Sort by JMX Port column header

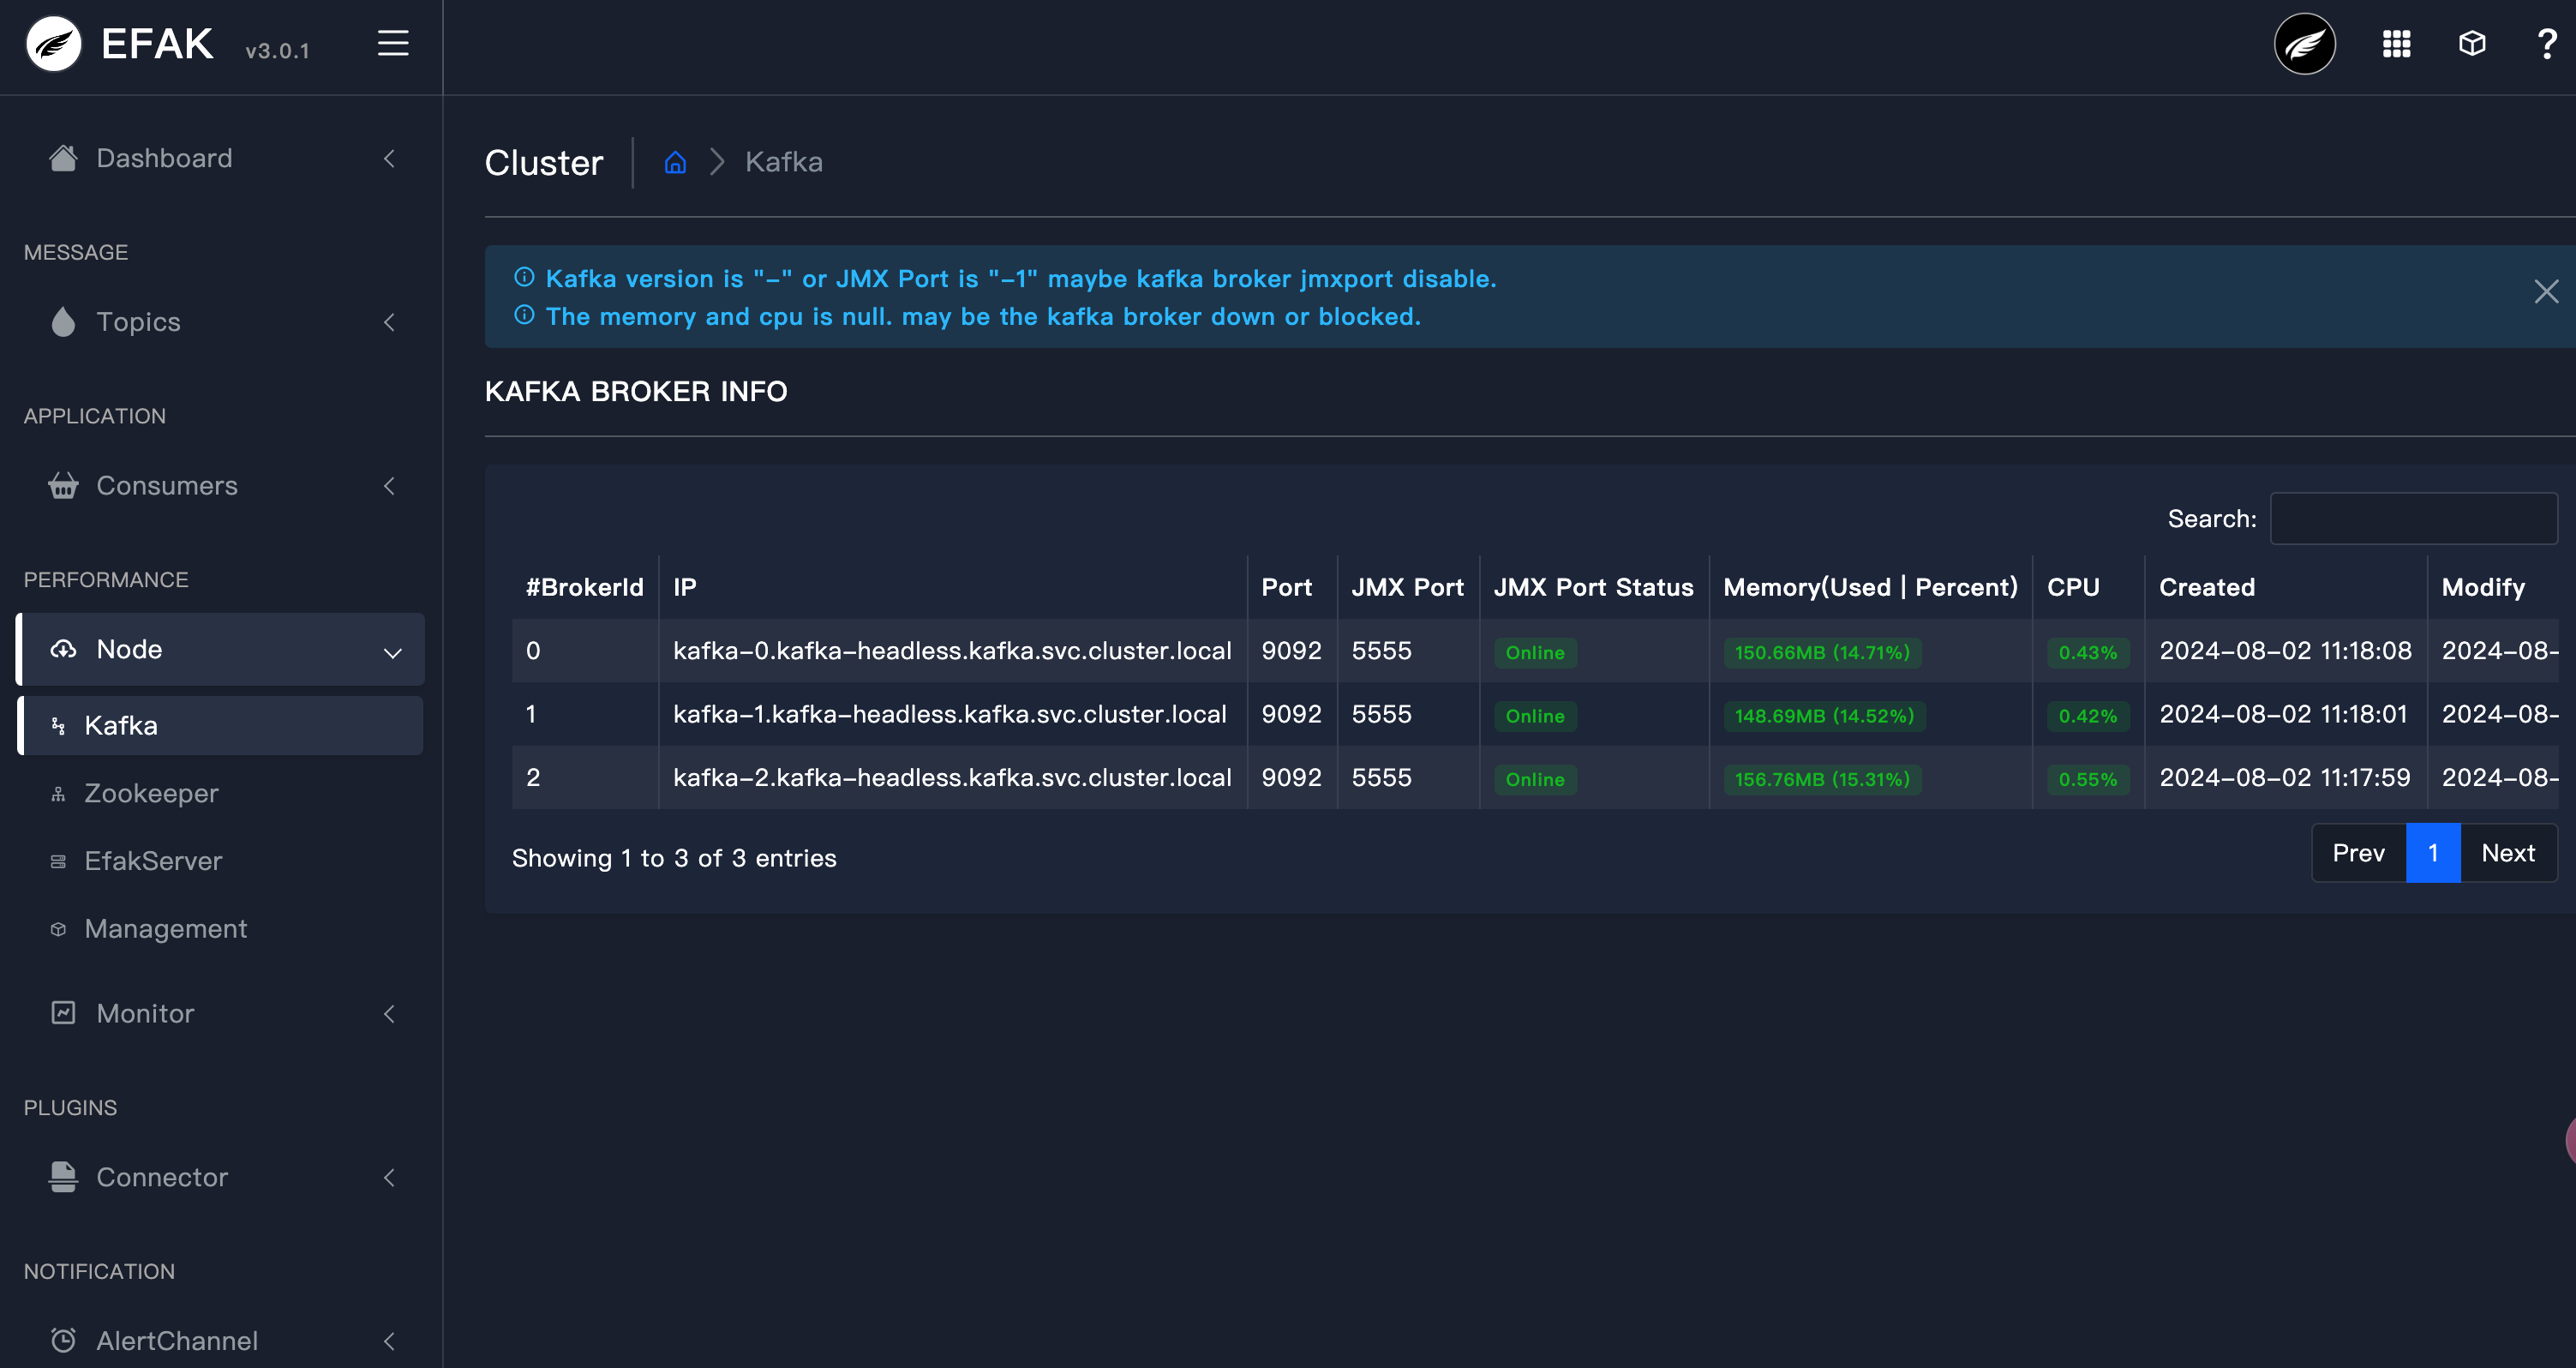1407,587
